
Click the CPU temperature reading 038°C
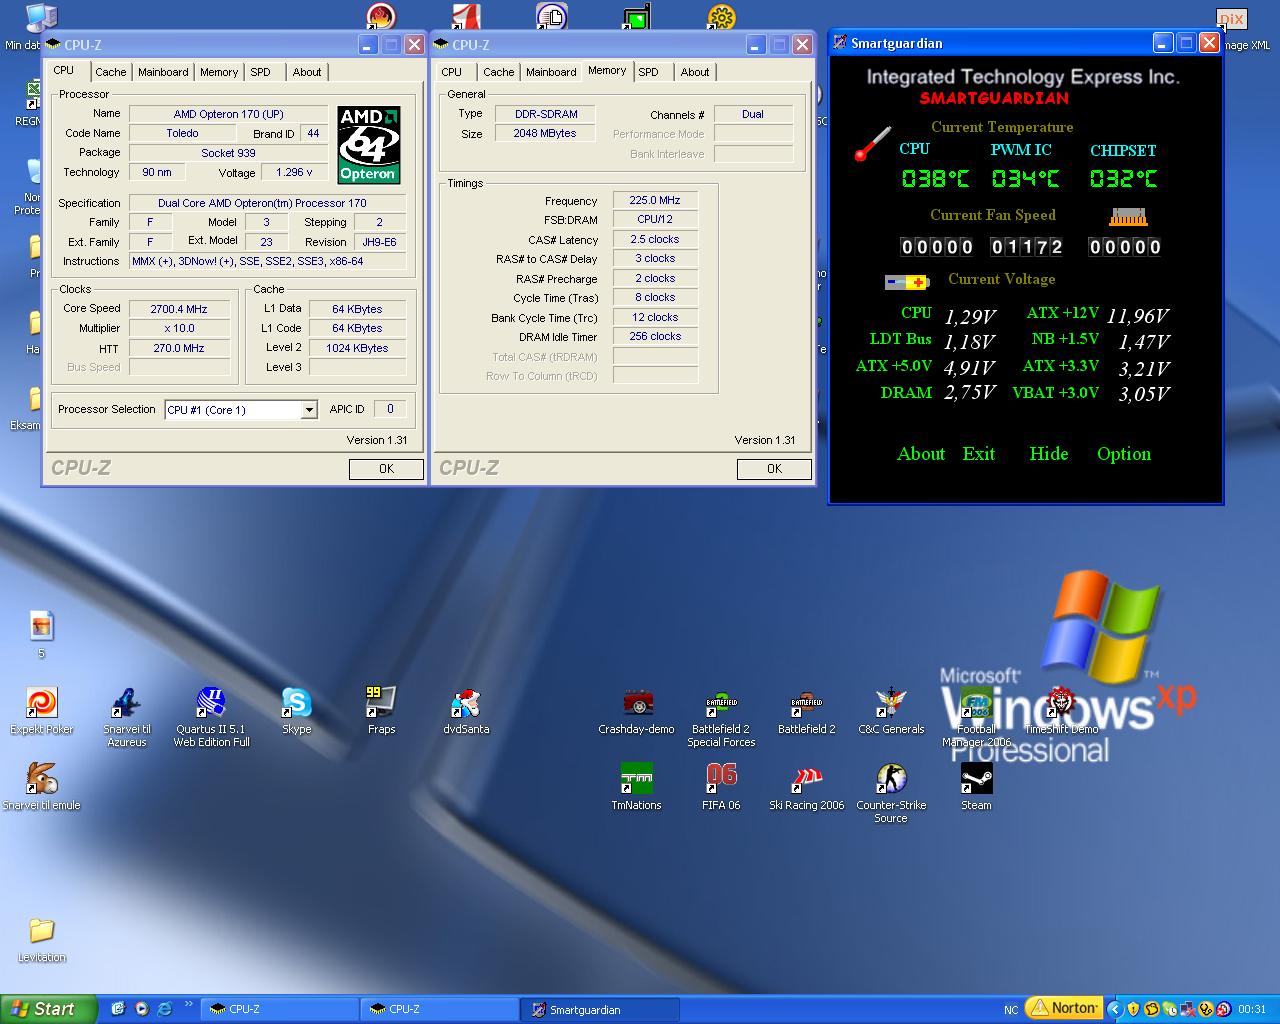(x=935, y=178)
